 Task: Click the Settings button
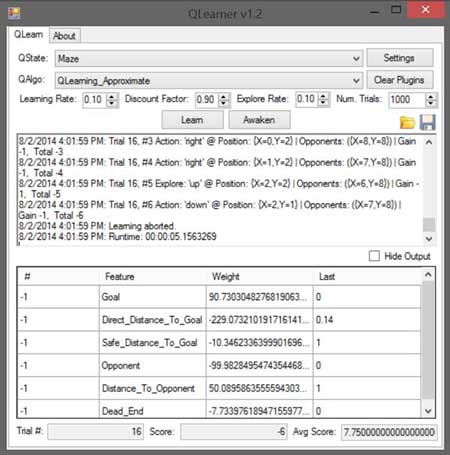click(x=400, y=58)
